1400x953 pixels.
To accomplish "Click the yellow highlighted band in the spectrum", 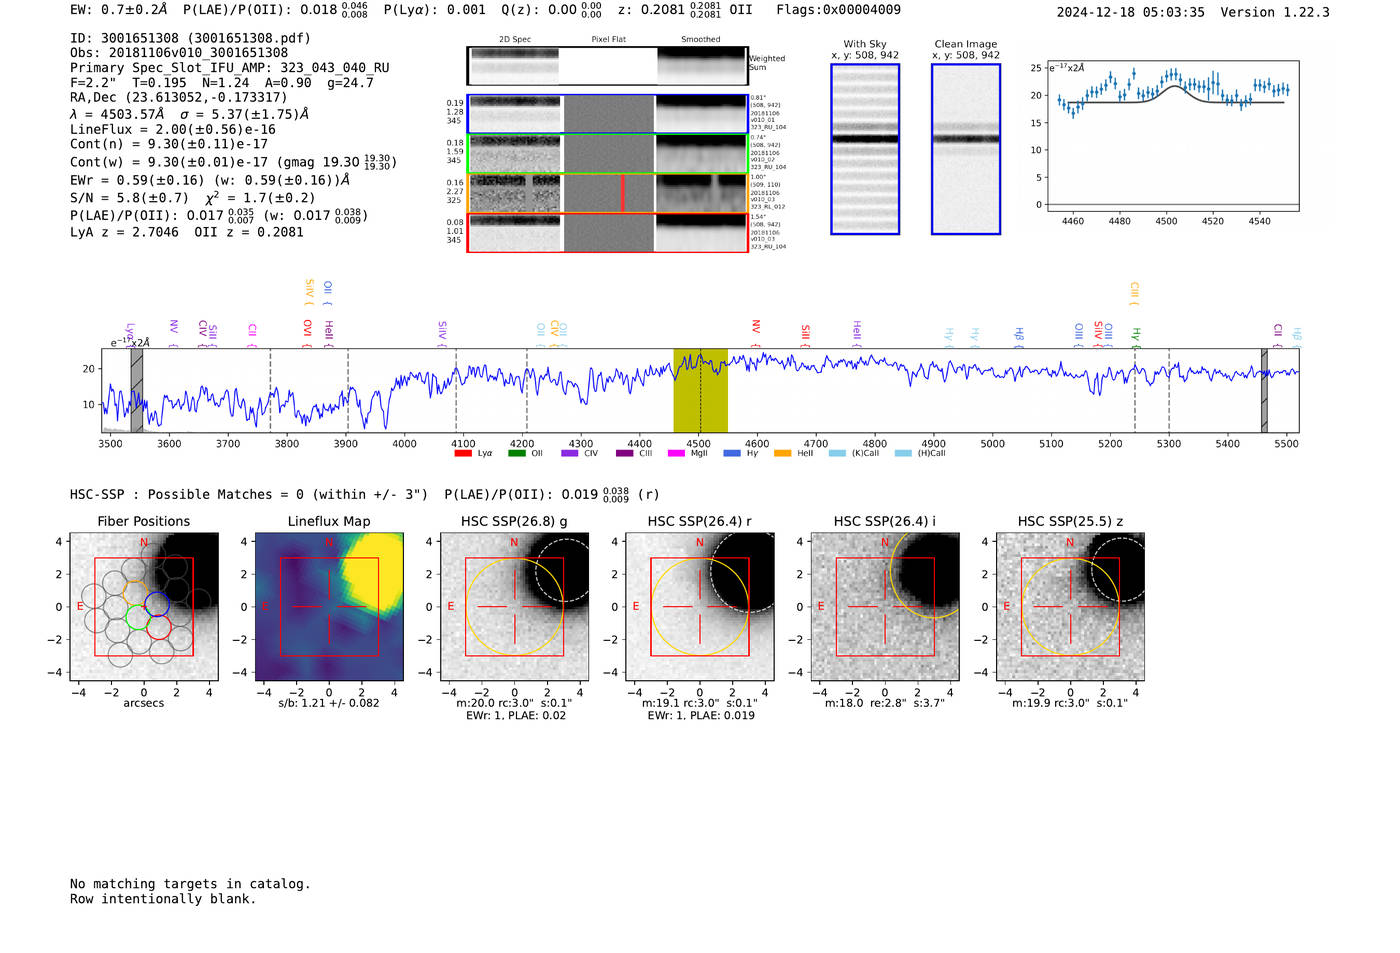I will tap(700, 390).
